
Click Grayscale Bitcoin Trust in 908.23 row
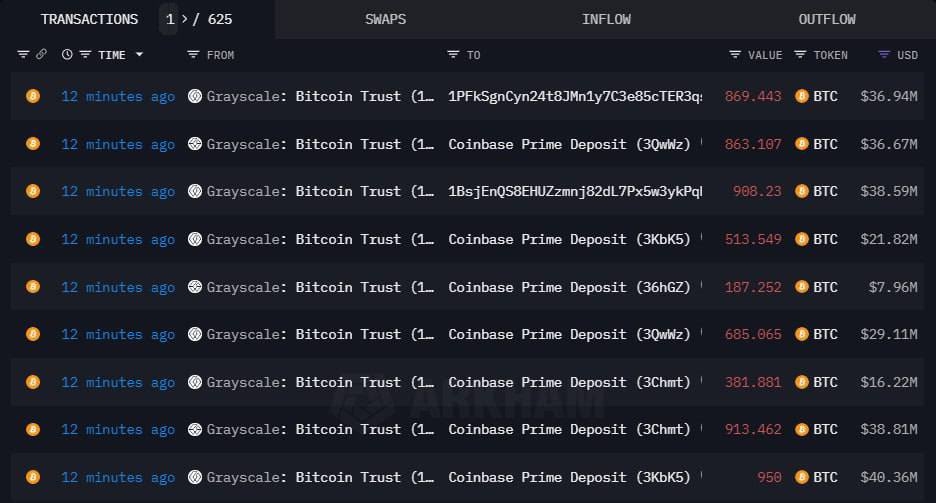(320, 191)
